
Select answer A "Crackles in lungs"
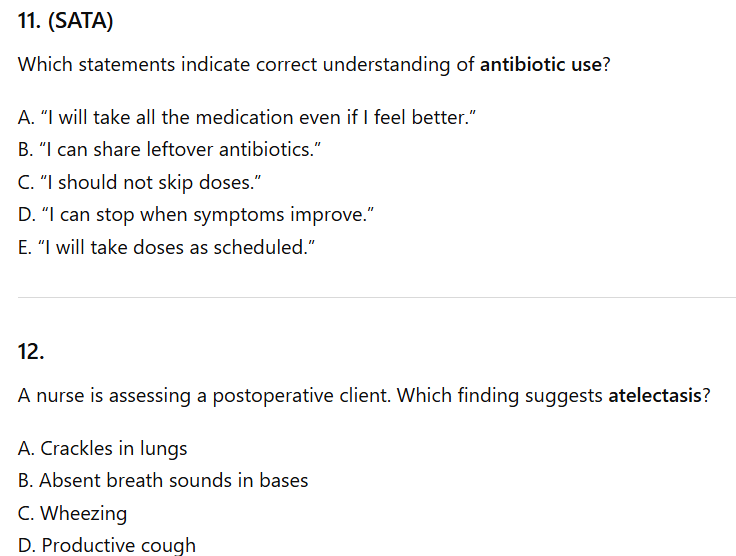tap(103, 448)
